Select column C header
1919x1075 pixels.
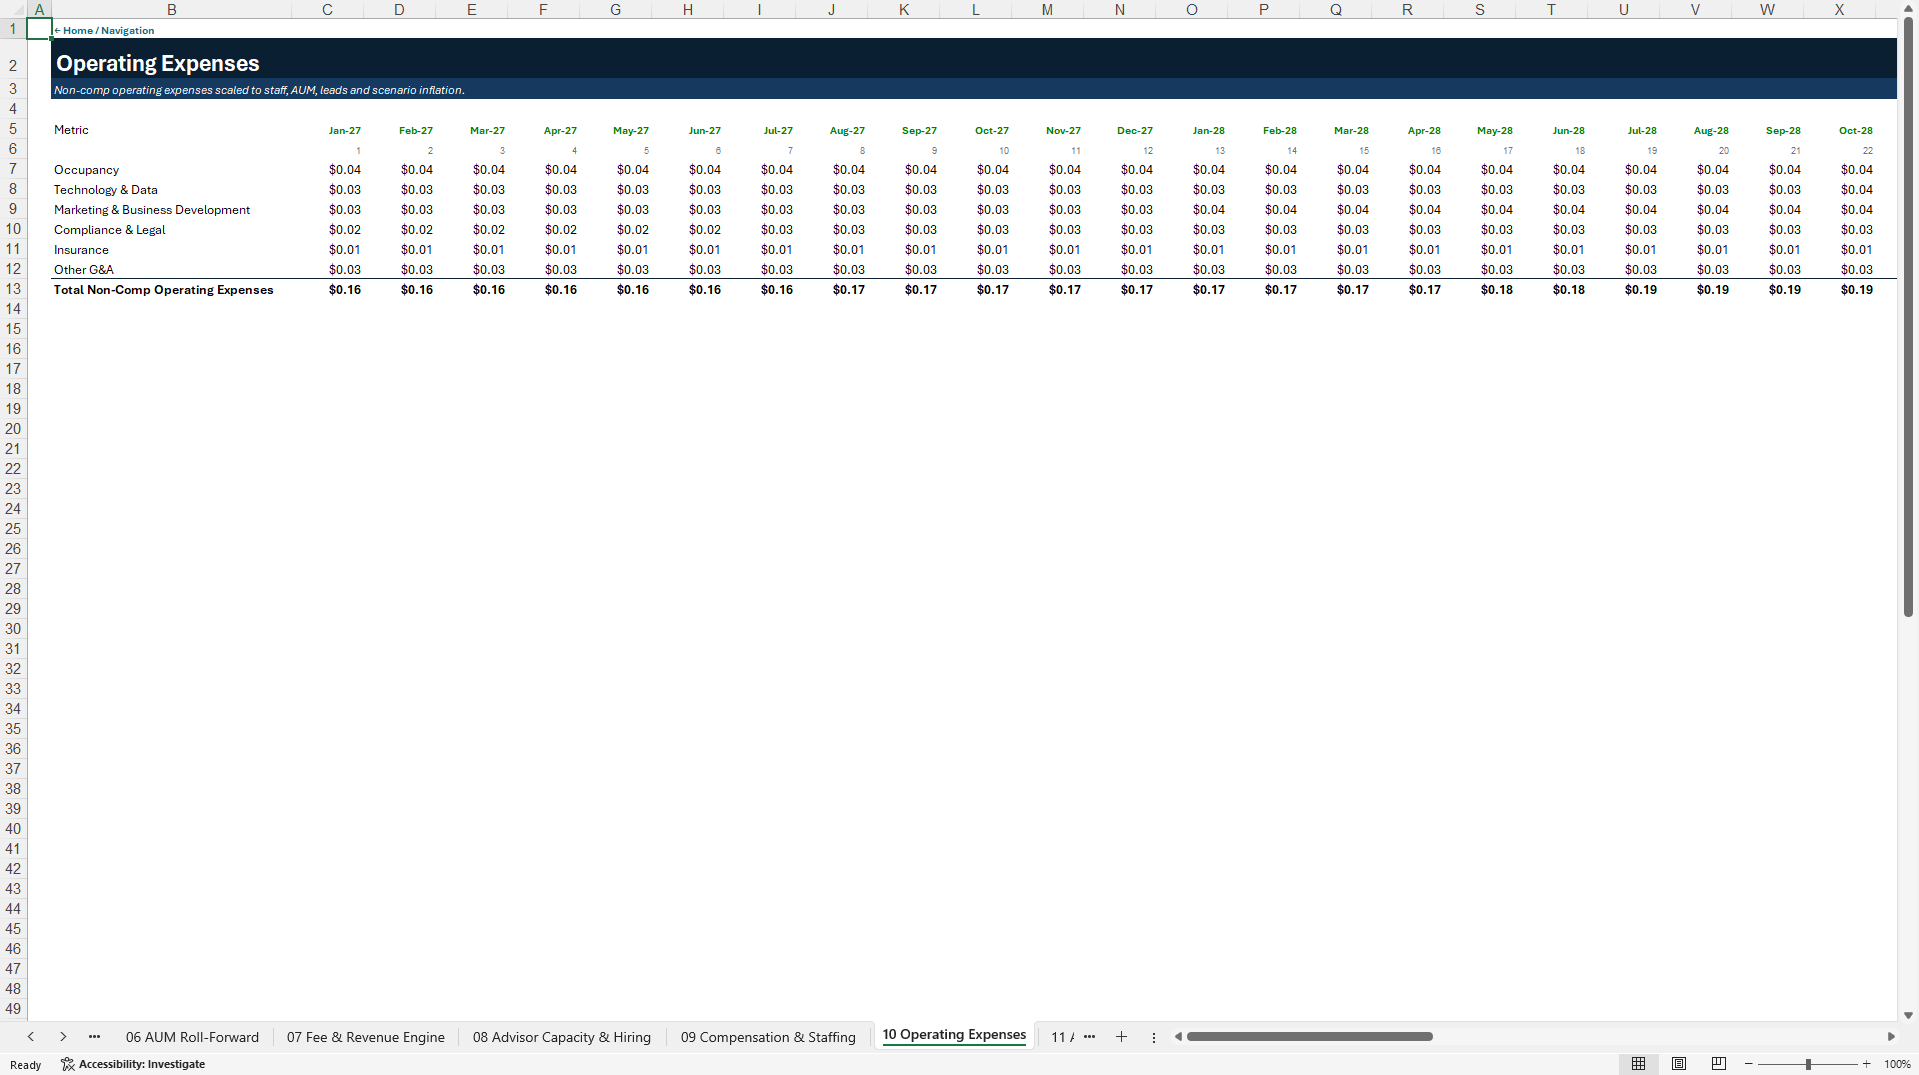coord(327,9)
